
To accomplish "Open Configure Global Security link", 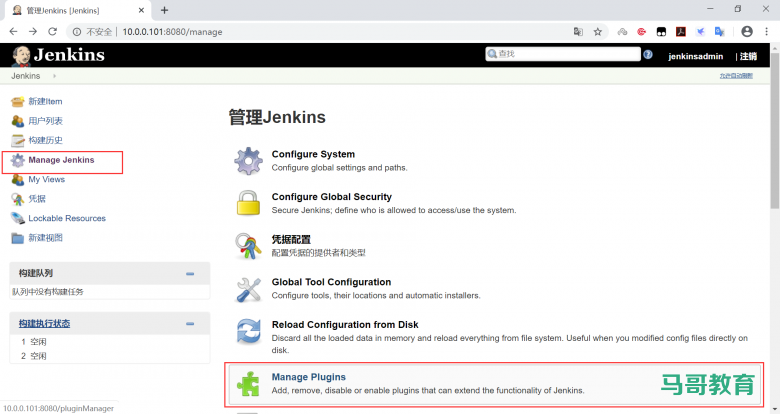I will [x=332, y=197].
